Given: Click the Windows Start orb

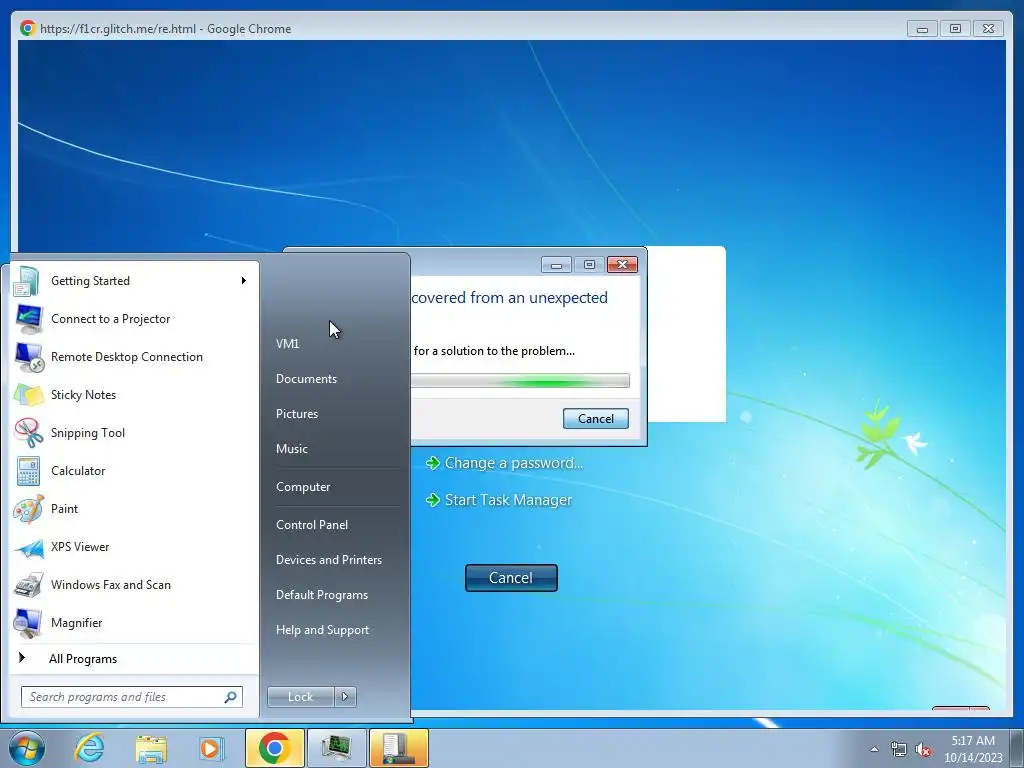Looking at the screenshot, I should pos(27,748).
